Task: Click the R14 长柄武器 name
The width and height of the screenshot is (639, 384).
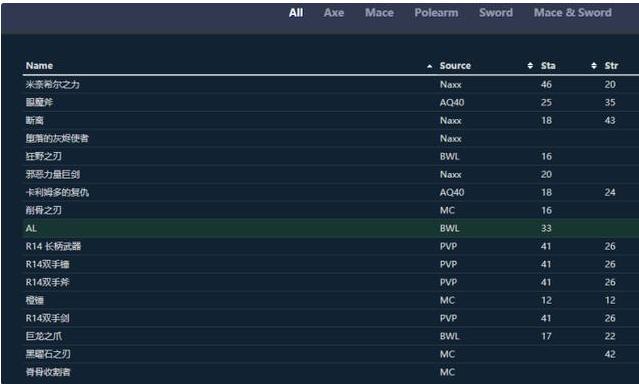Action: pyautogui.click(x=53, y=246)
